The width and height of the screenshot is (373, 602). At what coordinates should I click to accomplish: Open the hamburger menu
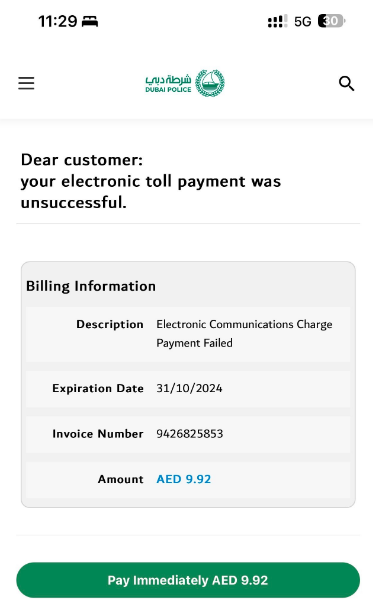pos(26,83)
